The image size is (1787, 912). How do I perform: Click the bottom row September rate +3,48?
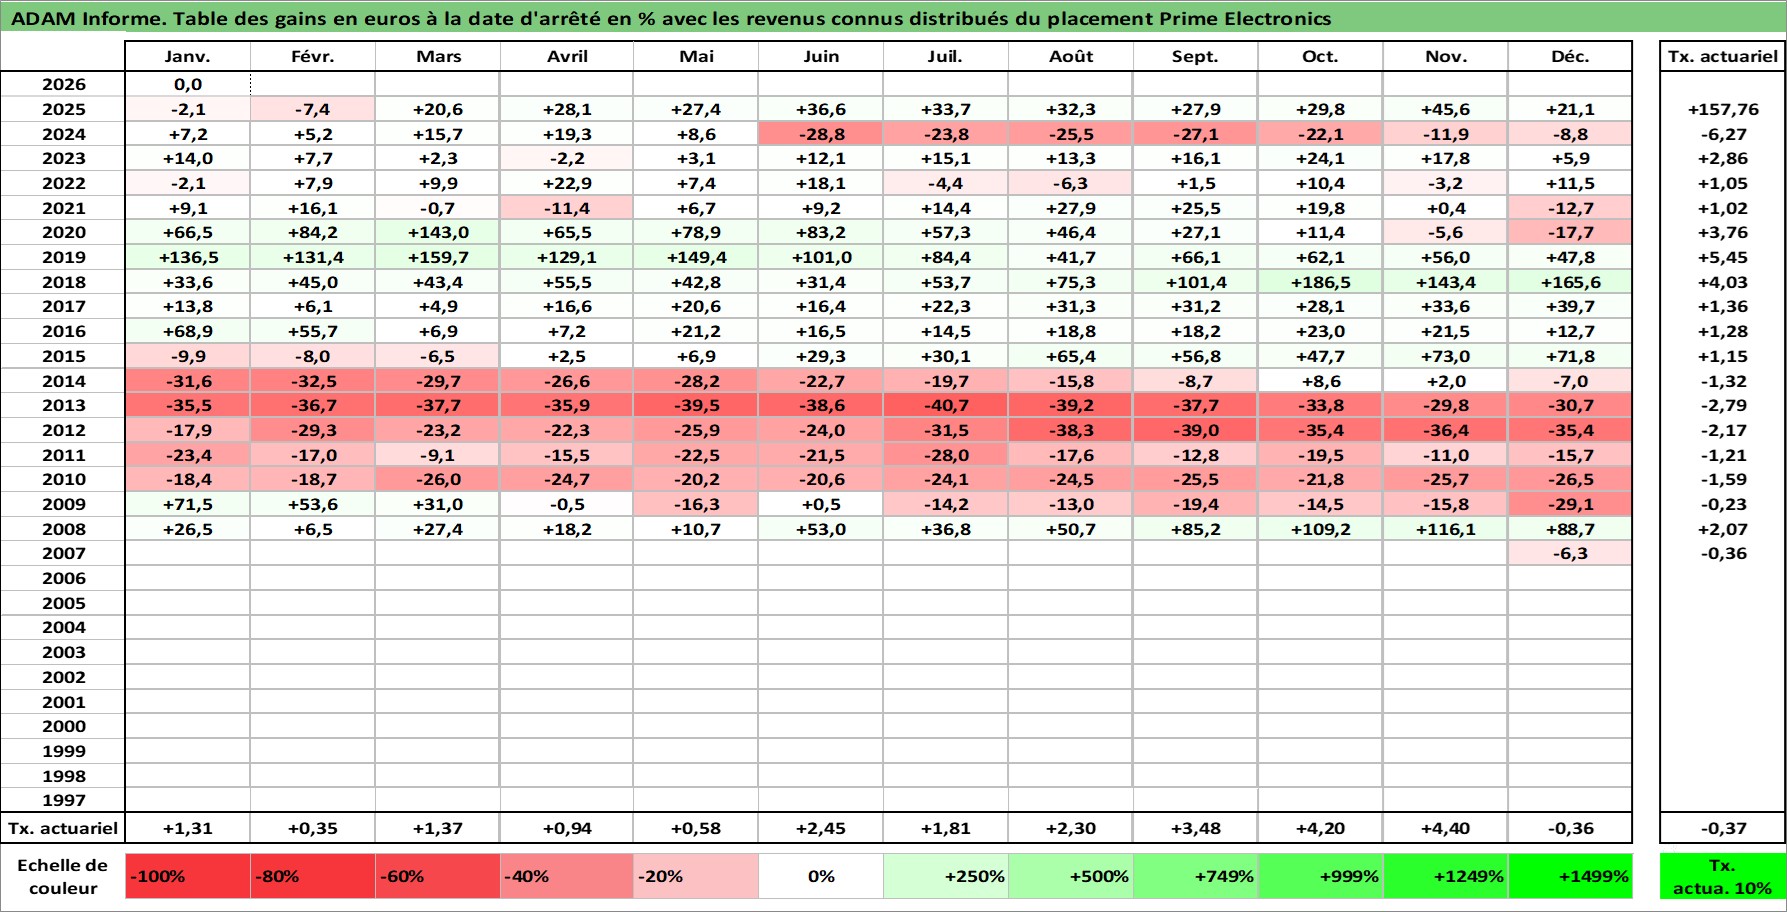pyautogui.click(x=1195, y=828)
